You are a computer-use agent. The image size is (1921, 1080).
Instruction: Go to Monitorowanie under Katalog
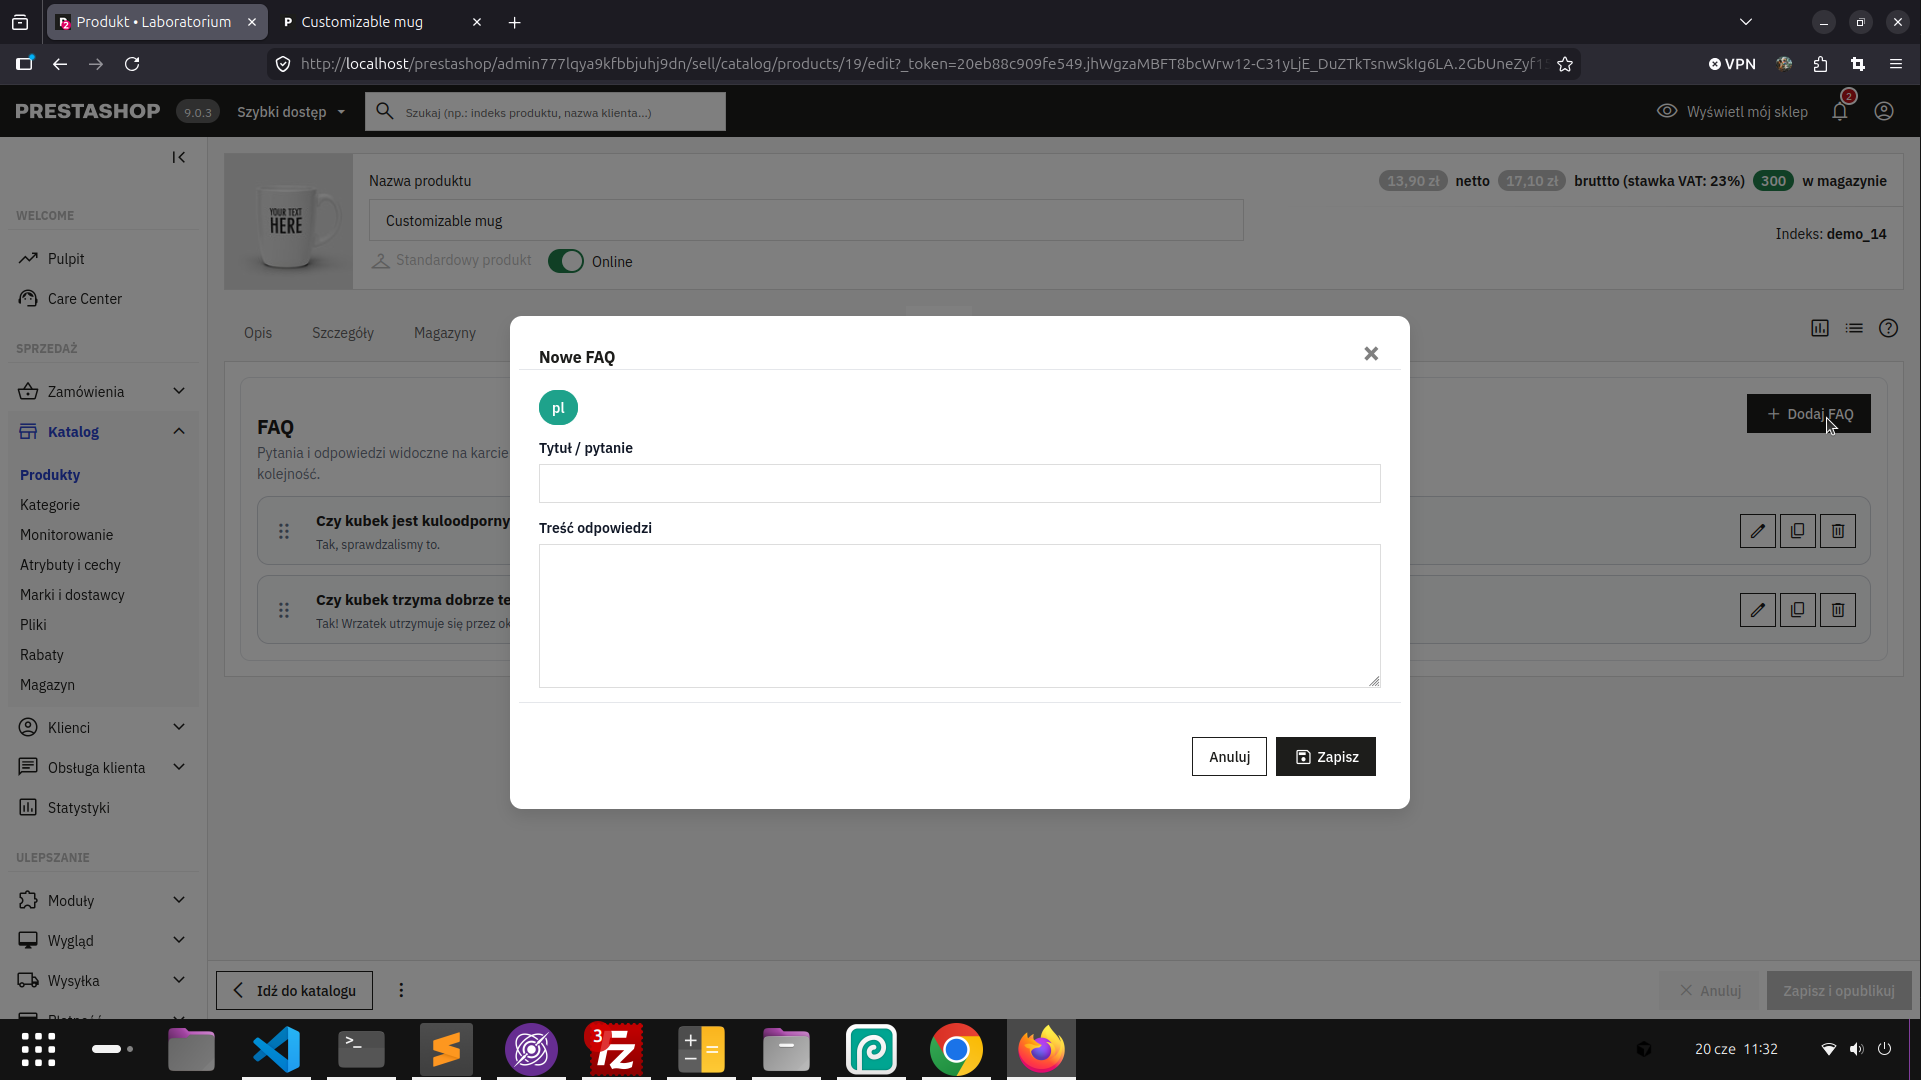click(67, 535)
